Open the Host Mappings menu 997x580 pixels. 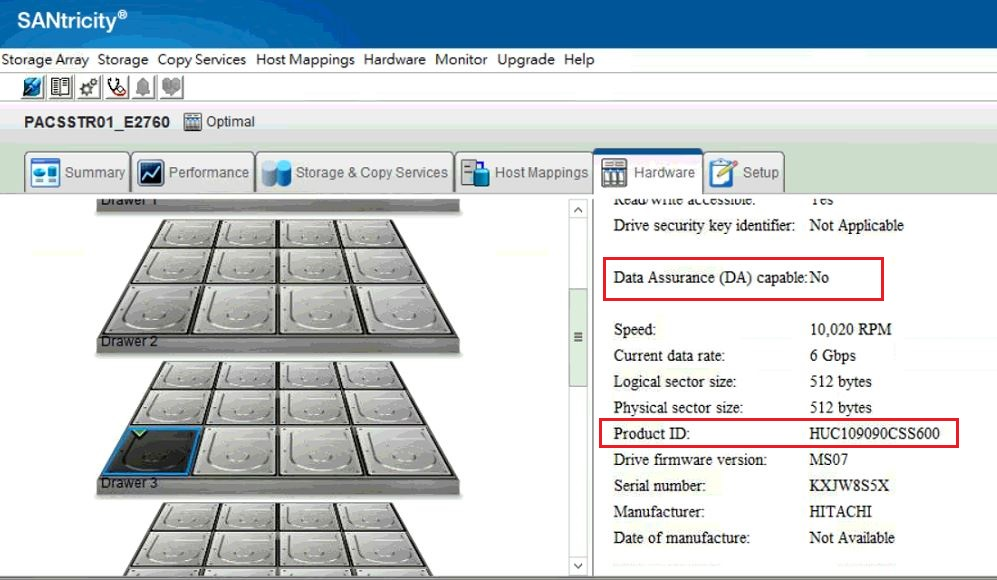[x=305, y=60]
